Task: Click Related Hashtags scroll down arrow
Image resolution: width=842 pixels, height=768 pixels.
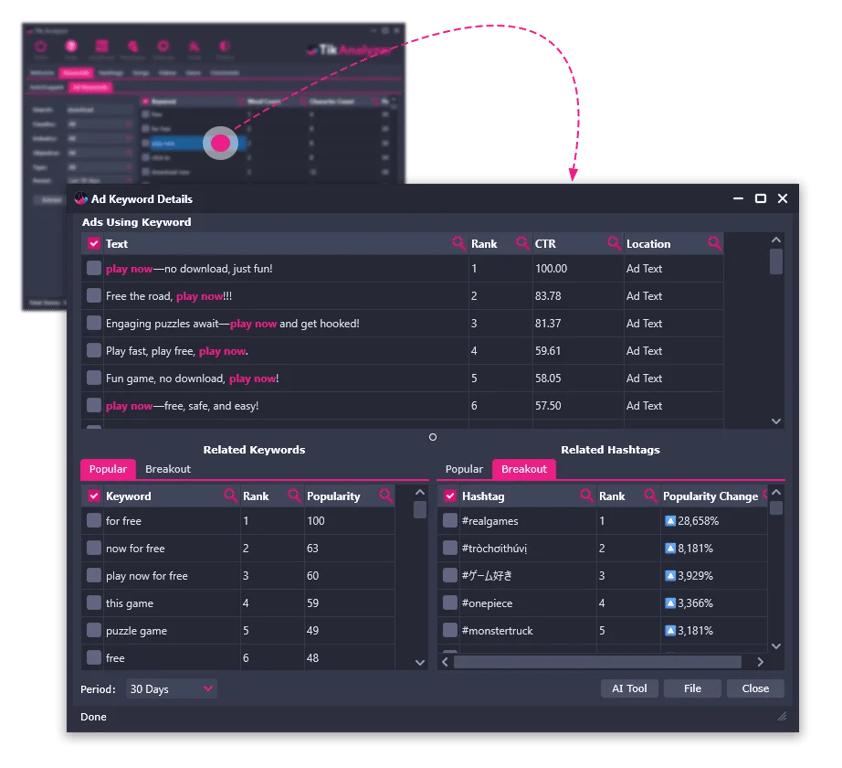Action: click(776, 646)
